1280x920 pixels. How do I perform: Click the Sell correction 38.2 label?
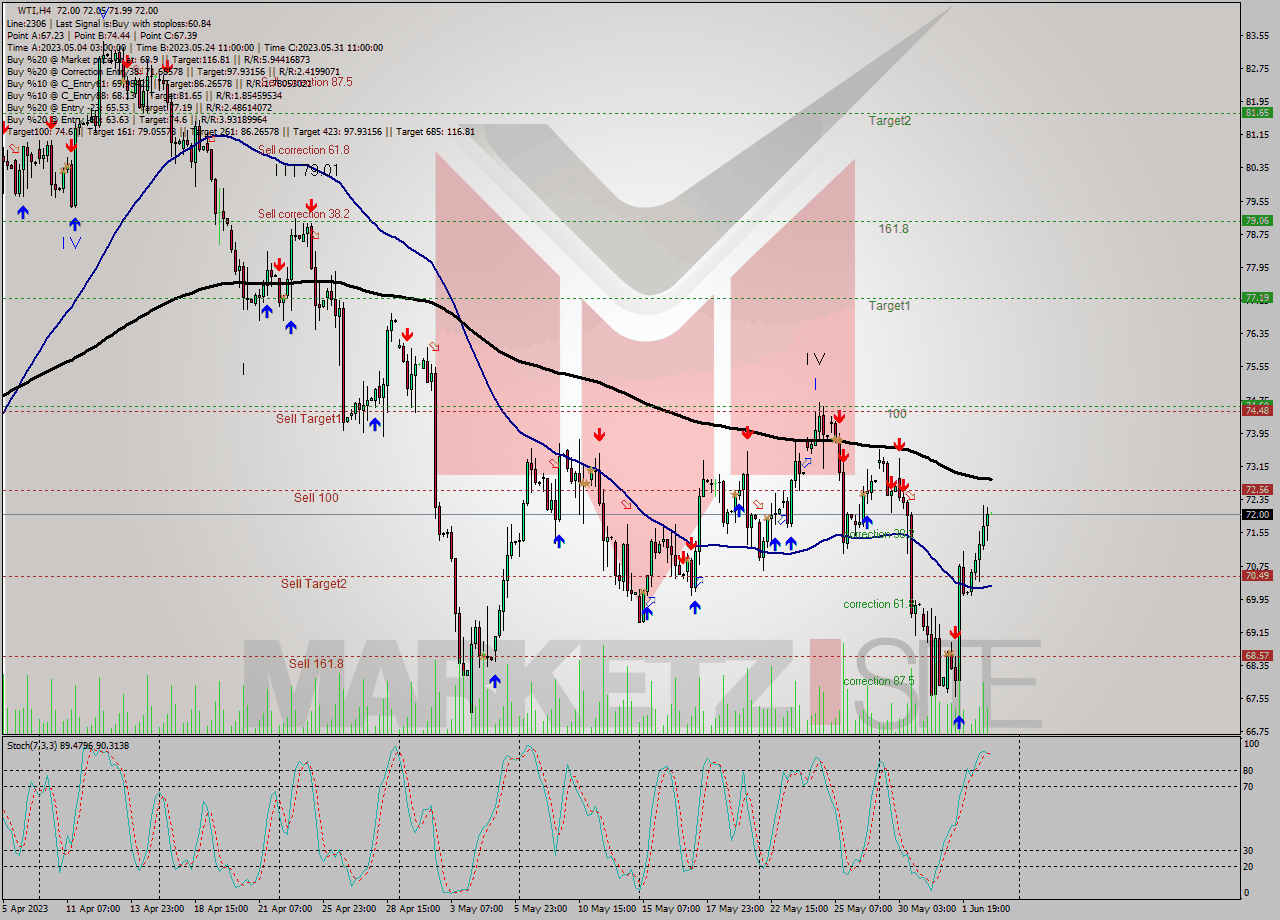(x=305, y=214)
